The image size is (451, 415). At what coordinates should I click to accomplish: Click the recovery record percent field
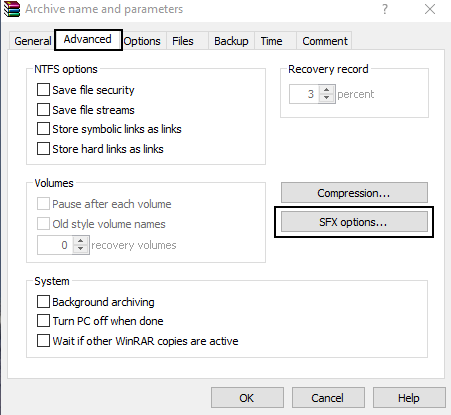click(304, 94)
